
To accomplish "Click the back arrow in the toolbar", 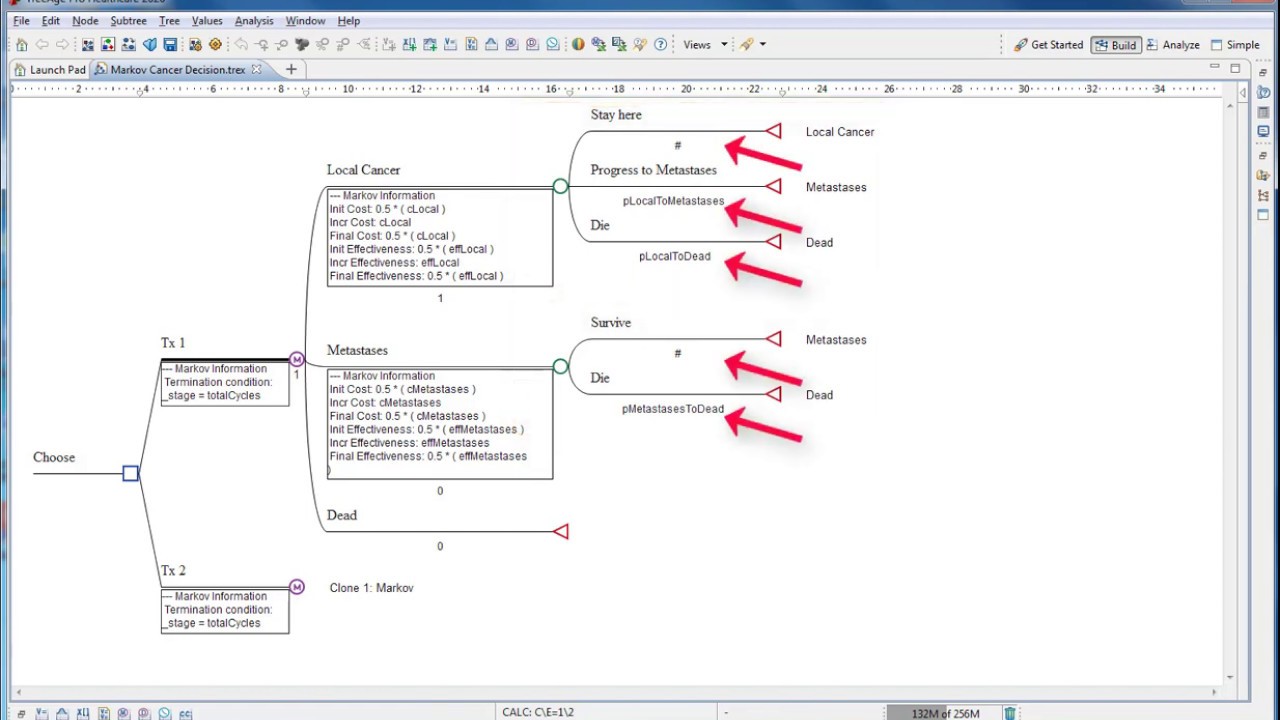I will click(42, 45).
